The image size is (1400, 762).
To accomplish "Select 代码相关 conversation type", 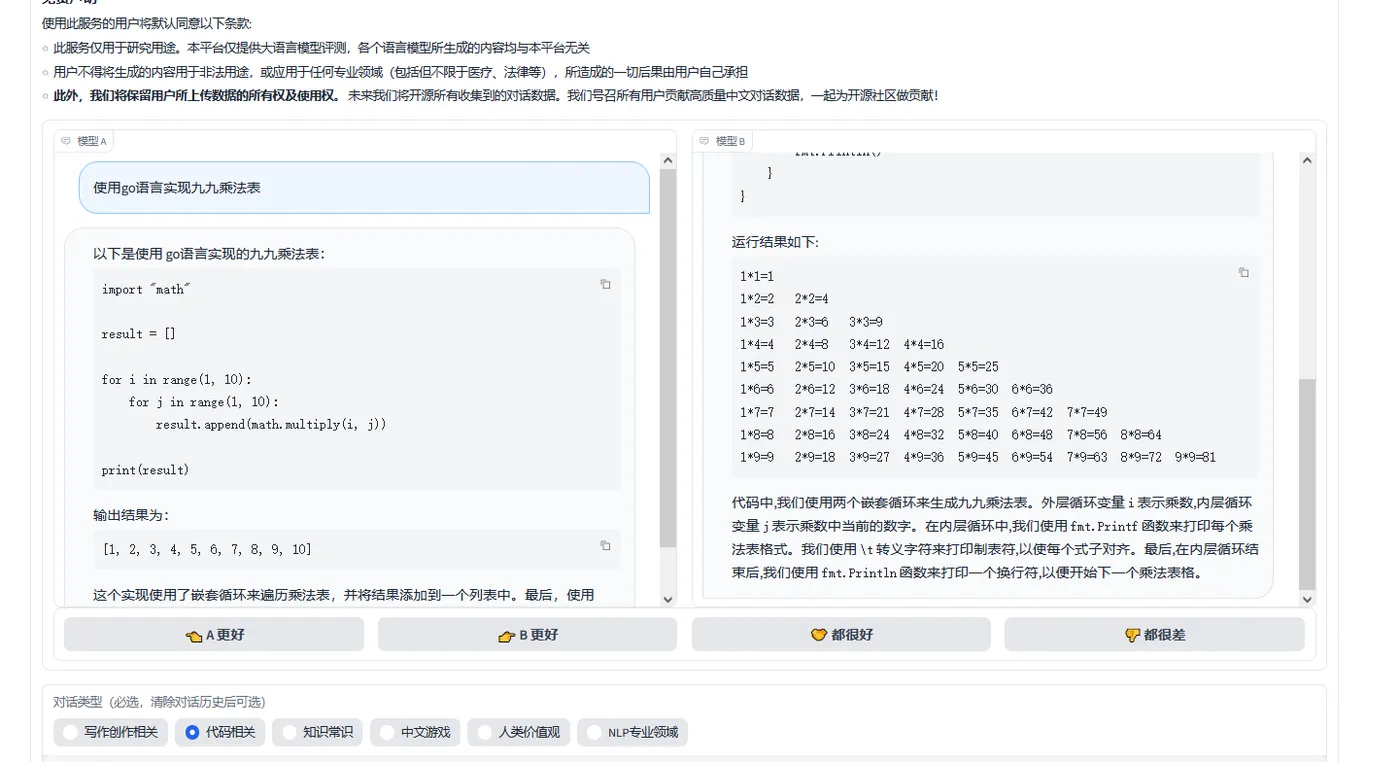I will pos(220,732).
